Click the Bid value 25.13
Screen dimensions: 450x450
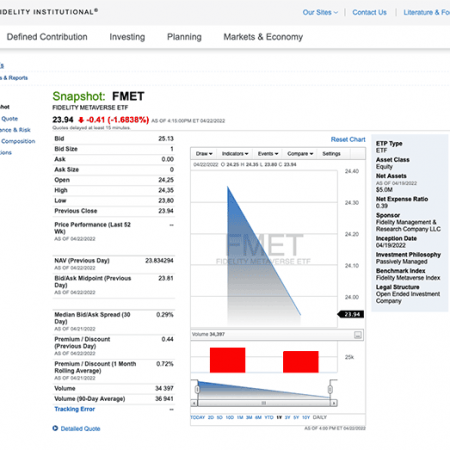pyautogui.click(x=166, y=139)
